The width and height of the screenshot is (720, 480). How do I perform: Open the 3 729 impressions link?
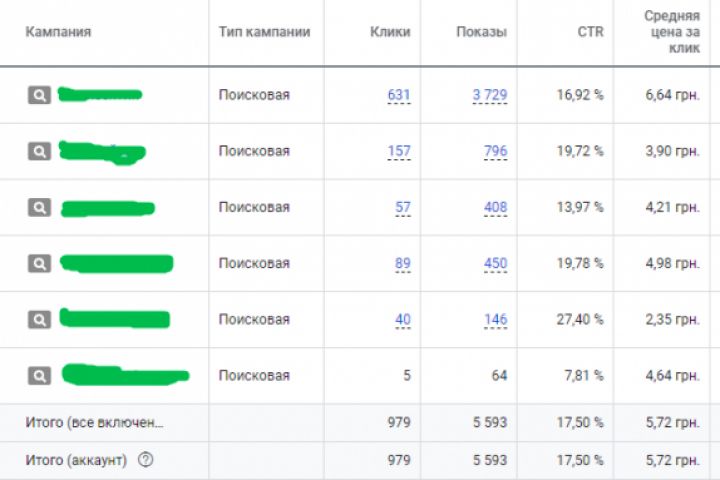coord(490,95)
